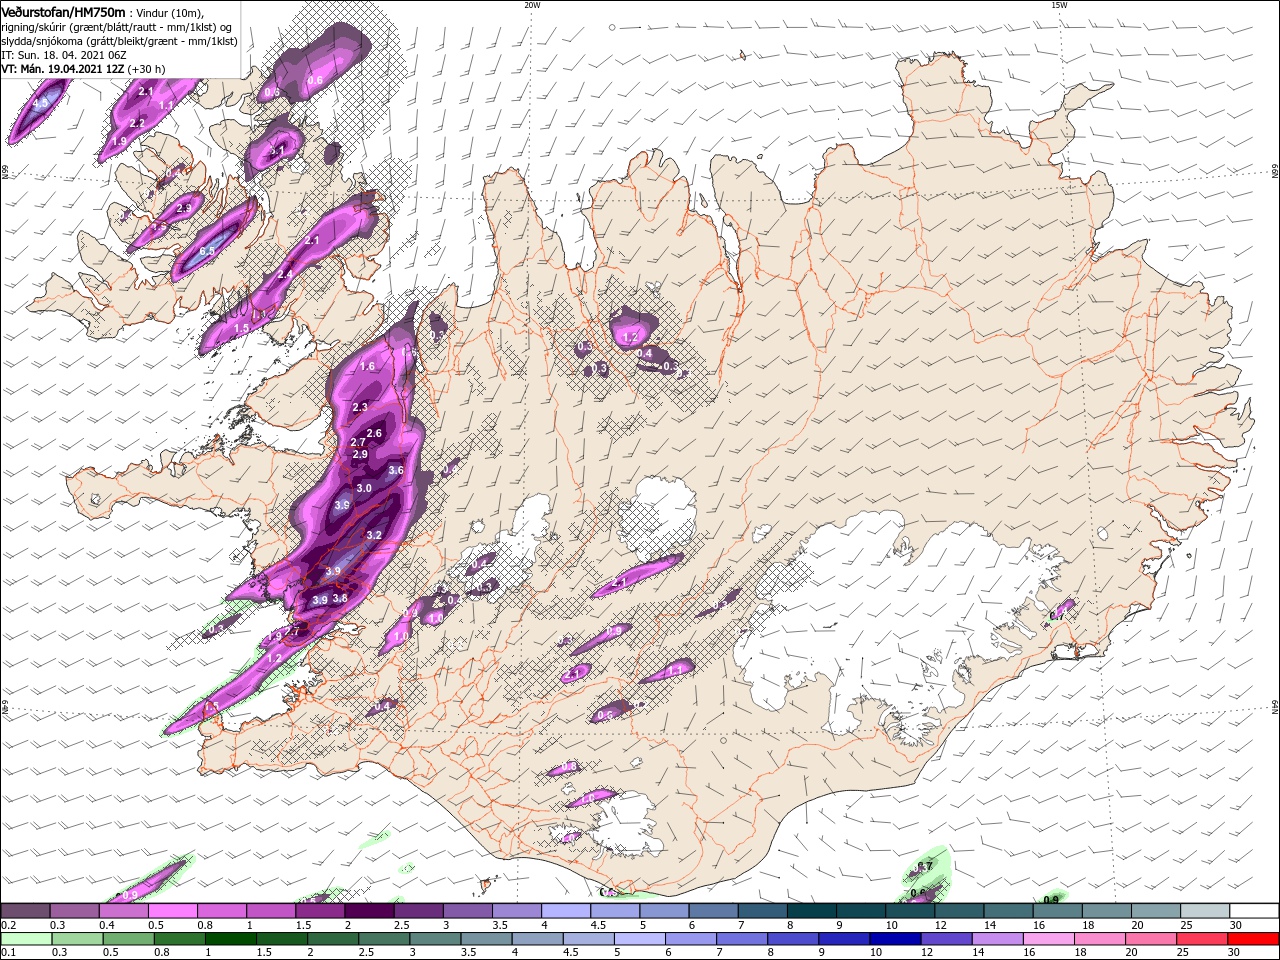Click the lower legend swatch between 7 and 8
Image resolution: width=1280 pixels, height=960 pixels.
pos(742,939)
